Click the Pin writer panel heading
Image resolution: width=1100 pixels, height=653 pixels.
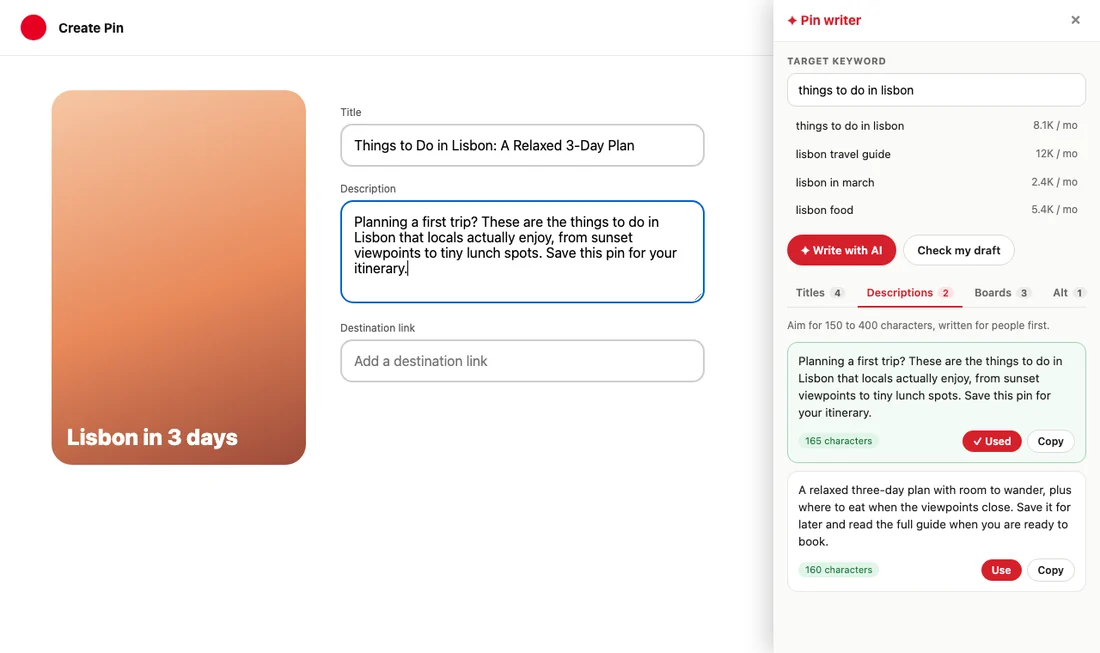824,20
